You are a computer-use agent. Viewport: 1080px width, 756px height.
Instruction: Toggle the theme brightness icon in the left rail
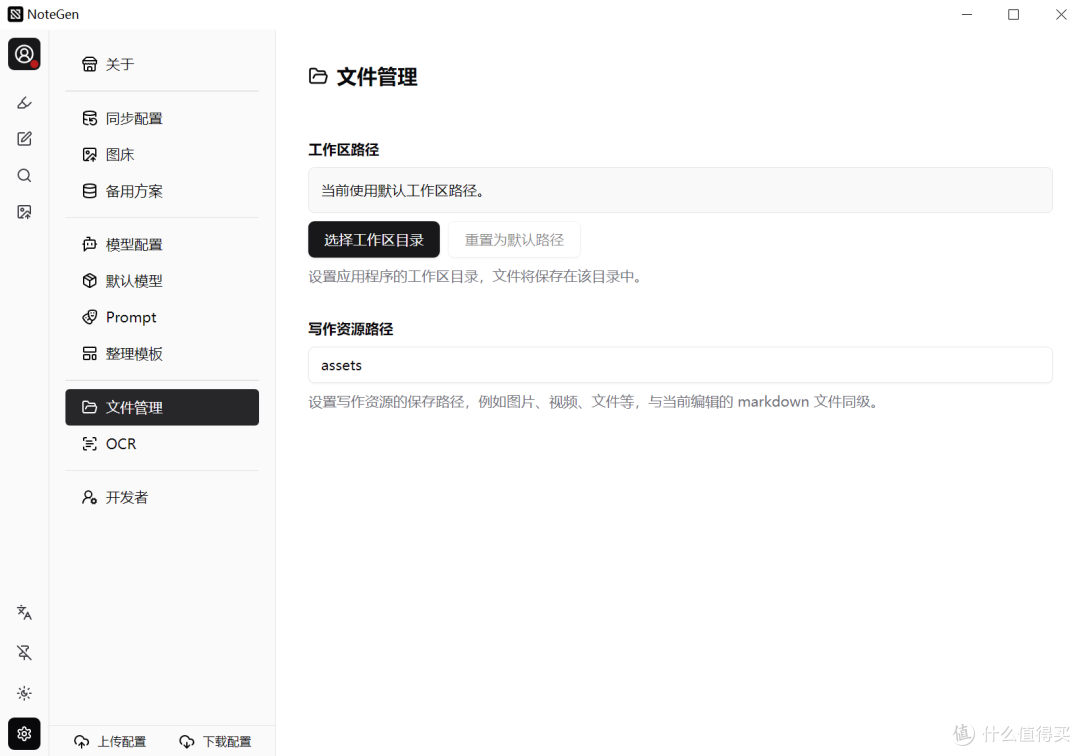[24, 693]
